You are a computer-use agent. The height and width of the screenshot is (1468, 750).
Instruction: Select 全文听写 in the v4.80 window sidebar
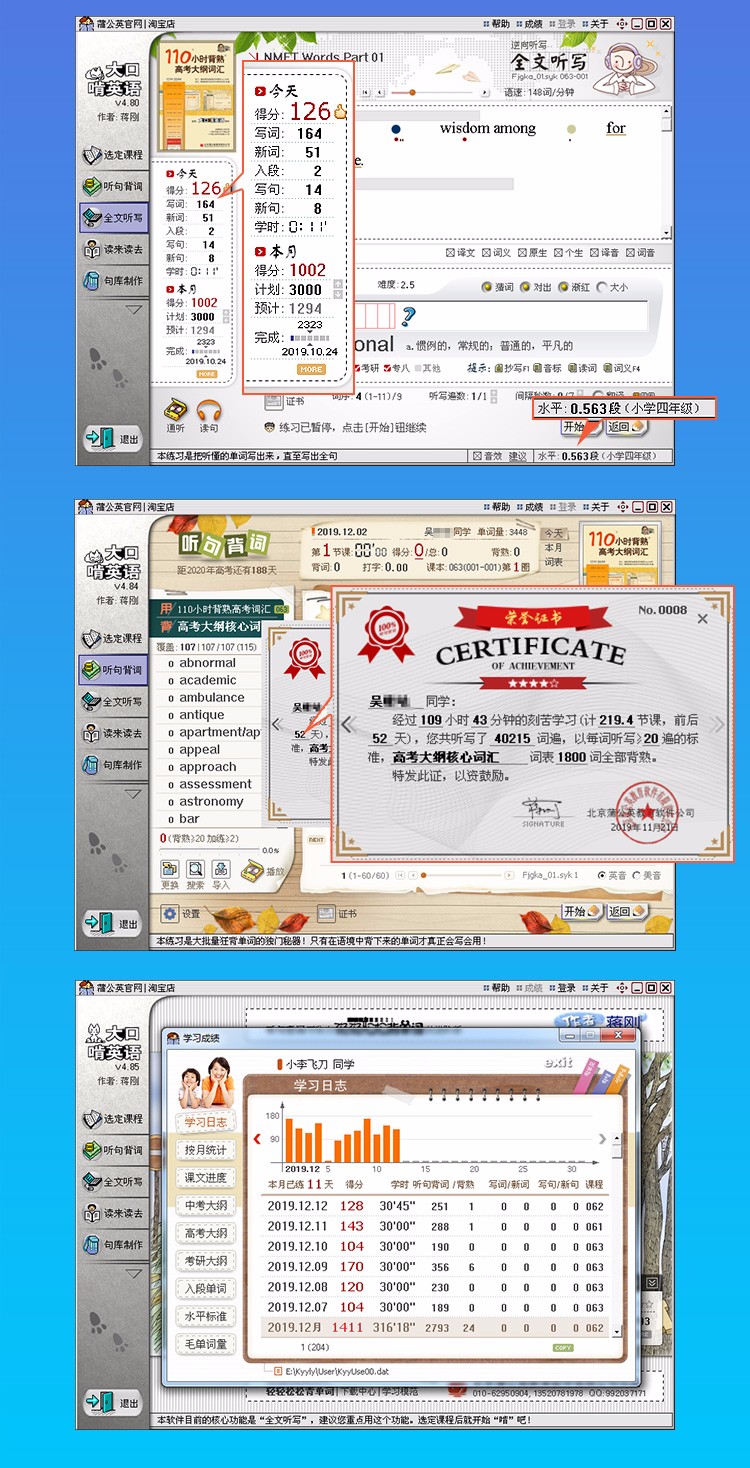[x=113, y=217]
